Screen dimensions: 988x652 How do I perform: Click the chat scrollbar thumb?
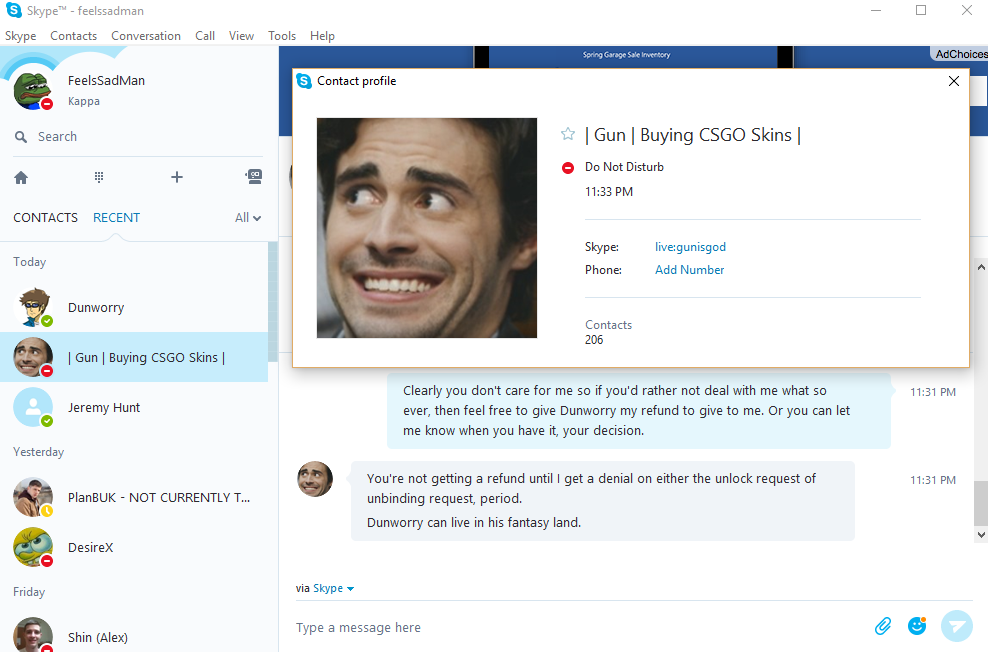pyautogui.click(x=981, y=503)
